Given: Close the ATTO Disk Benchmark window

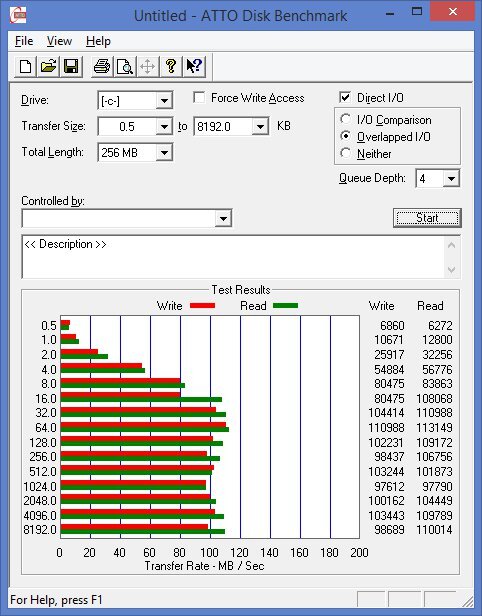Looking at the screenshot, I should [453, 12].
